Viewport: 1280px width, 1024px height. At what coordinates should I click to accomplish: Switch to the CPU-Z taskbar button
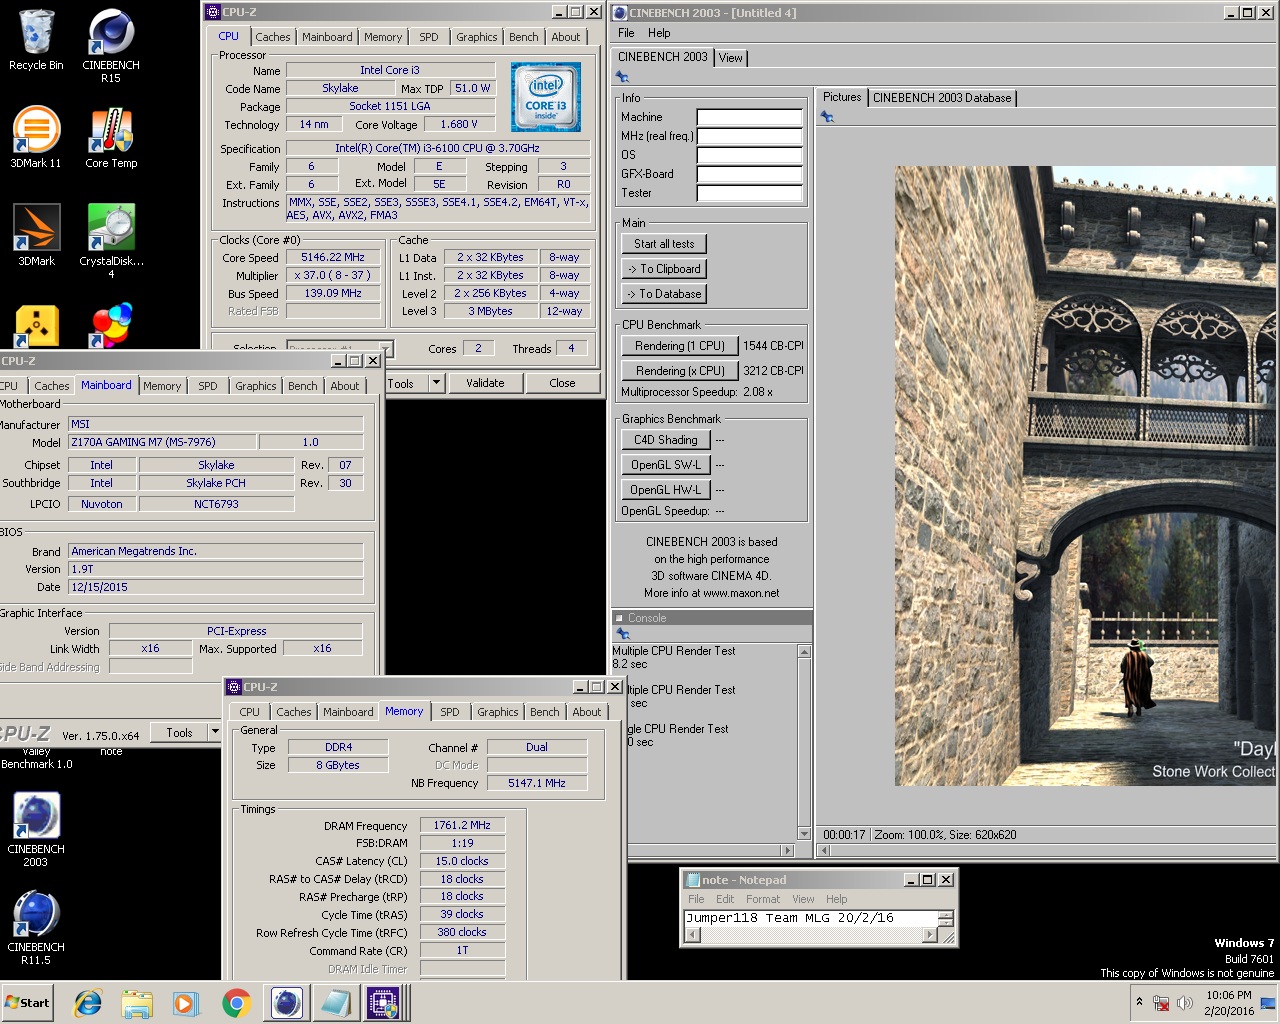[384, 1003]
